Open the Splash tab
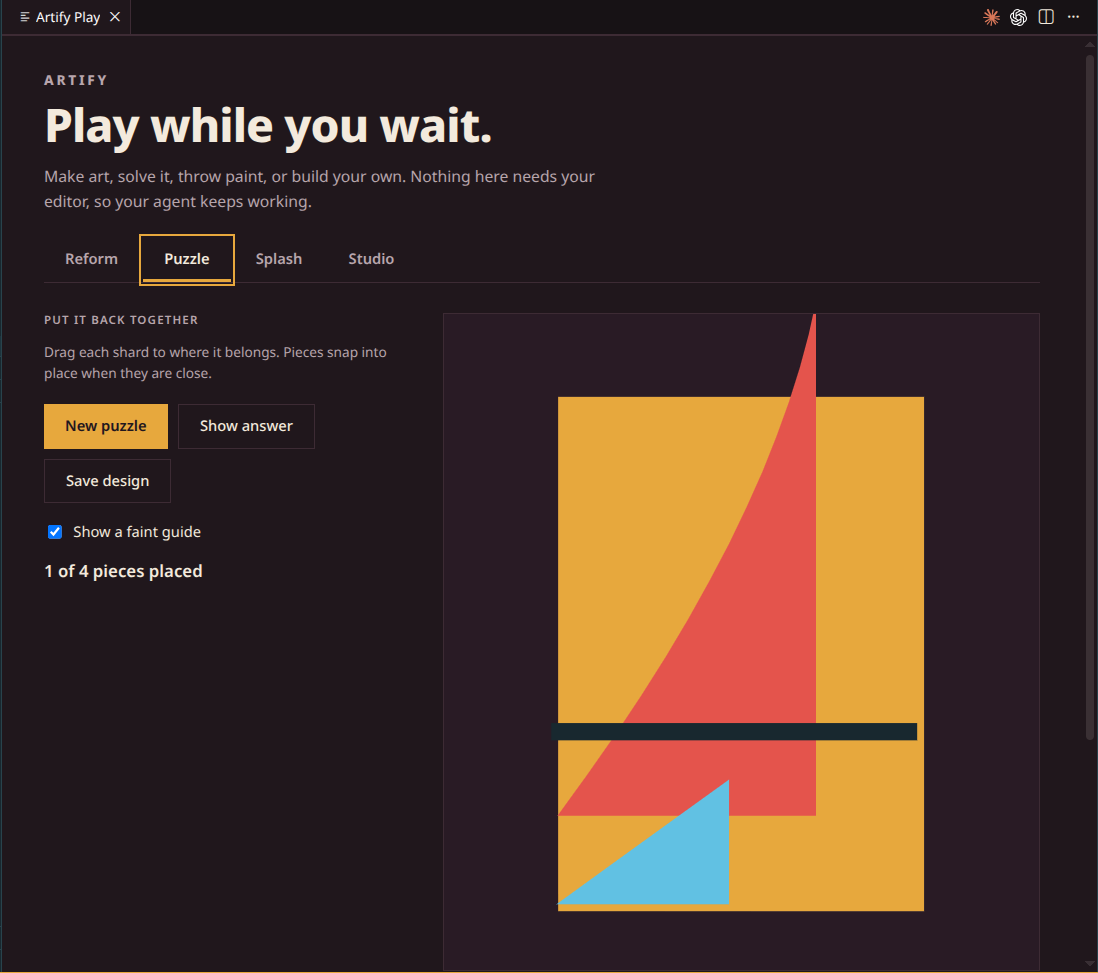Screen dimensions: 1098x973 (x=279, y=258)
